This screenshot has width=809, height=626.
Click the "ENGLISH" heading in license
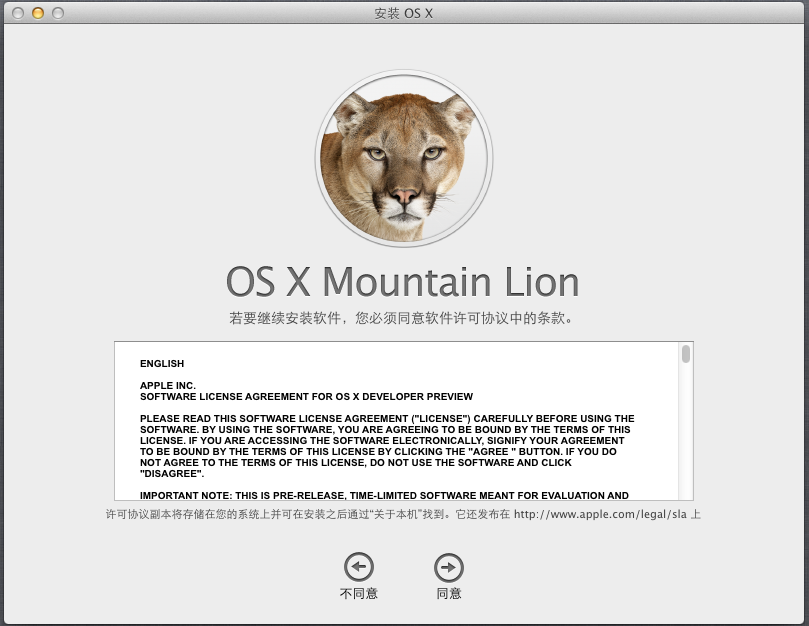[x=162, y=364]
